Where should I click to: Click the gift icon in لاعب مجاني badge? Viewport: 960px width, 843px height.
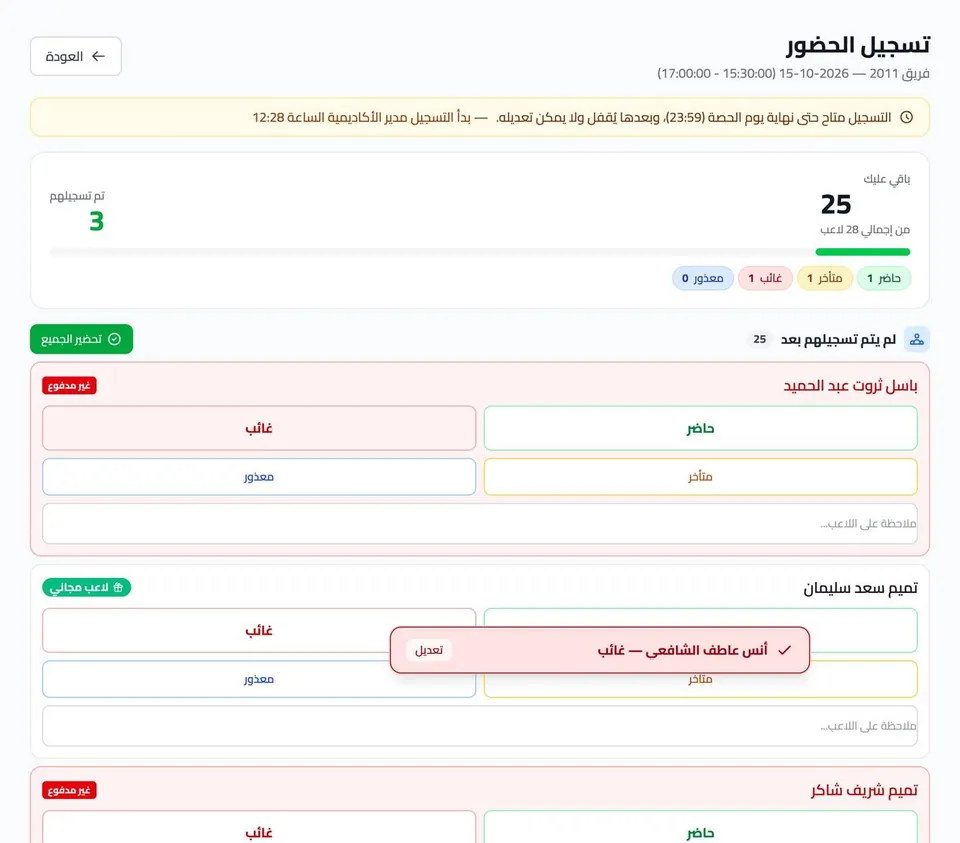tap(118, 588)
